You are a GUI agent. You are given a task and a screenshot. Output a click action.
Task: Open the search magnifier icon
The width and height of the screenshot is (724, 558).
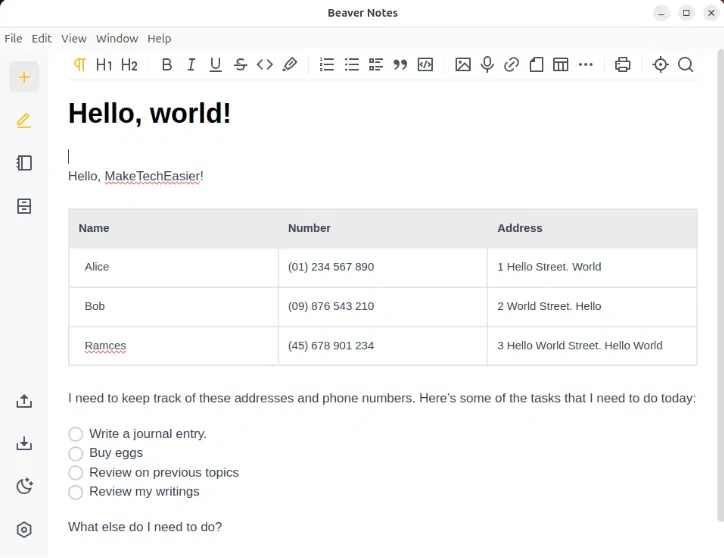(x=685, y=65)
